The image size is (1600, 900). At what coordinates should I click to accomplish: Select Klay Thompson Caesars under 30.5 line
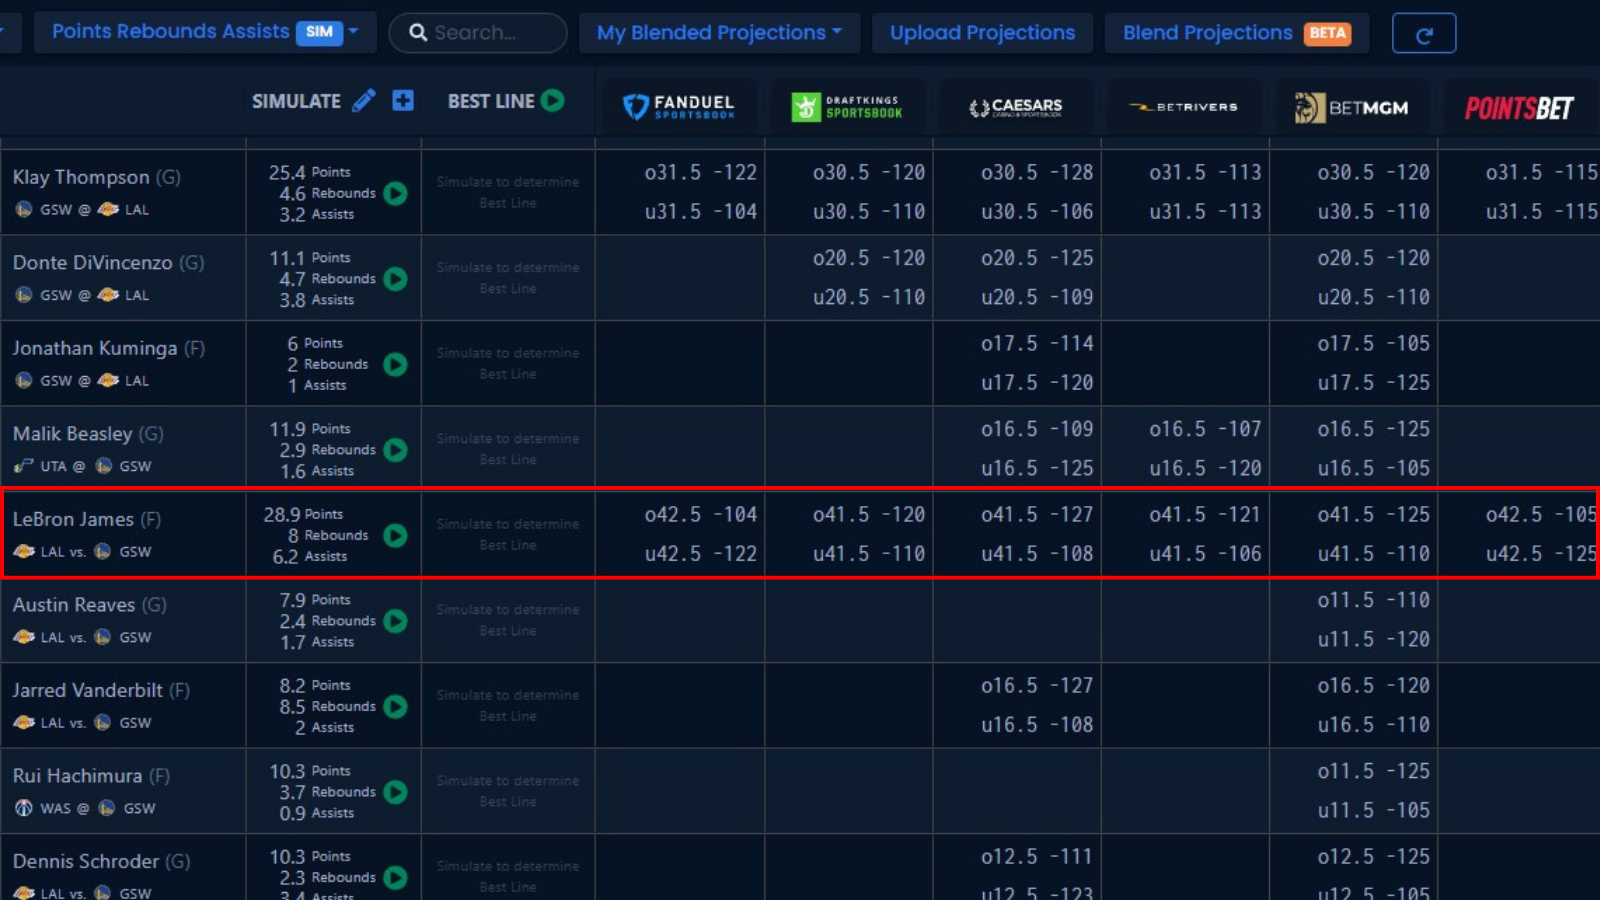point(1036,211)
